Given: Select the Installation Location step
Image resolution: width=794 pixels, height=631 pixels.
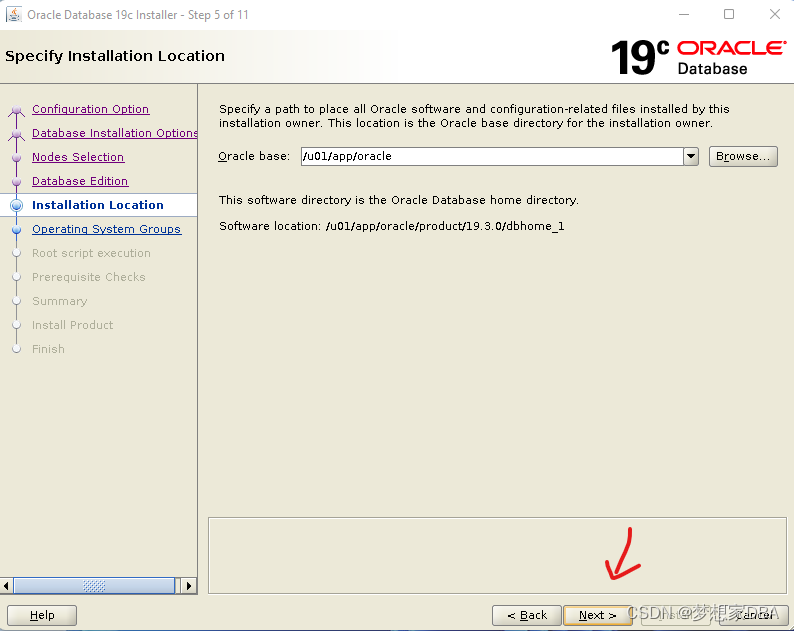Looking at the screenshot, I should 98,205.
